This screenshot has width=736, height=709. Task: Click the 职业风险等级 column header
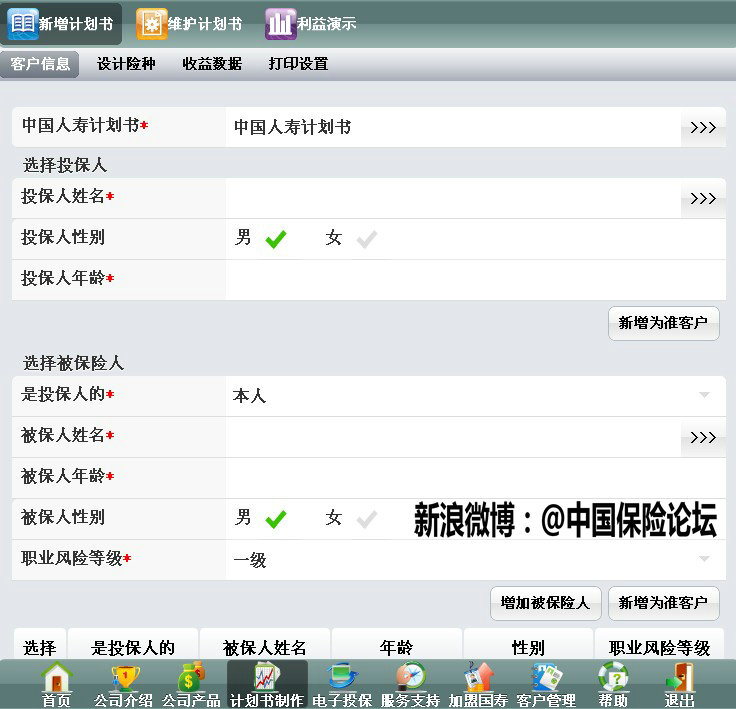pyautogui.click(x=659, y=646)
